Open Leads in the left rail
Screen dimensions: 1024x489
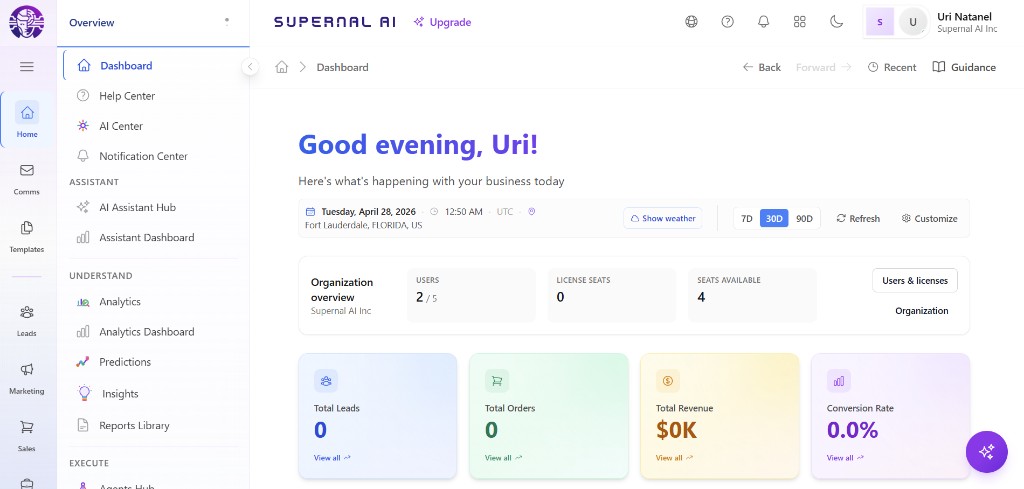tap(27, 320)
